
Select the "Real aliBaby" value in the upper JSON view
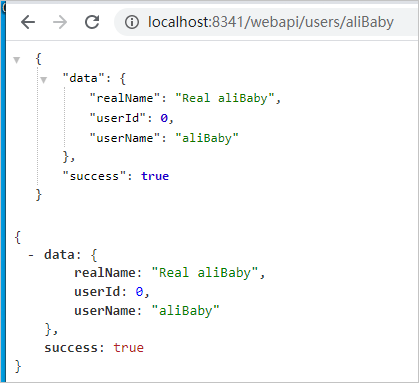225,98
